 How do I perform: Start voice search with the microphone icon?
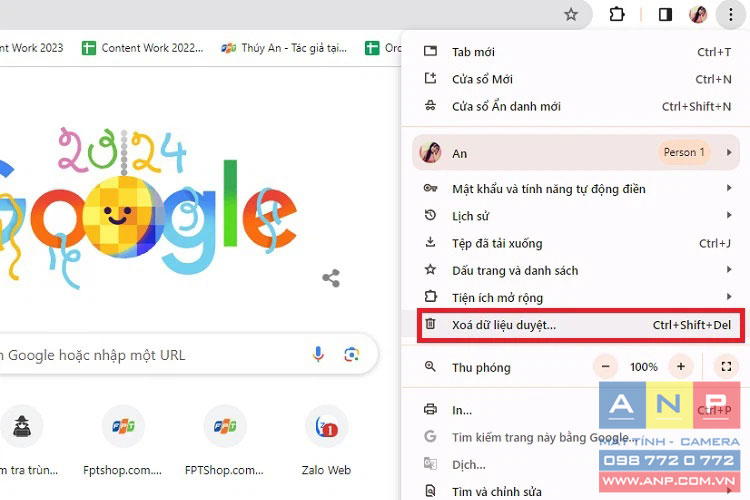click(x=318, y=354)
